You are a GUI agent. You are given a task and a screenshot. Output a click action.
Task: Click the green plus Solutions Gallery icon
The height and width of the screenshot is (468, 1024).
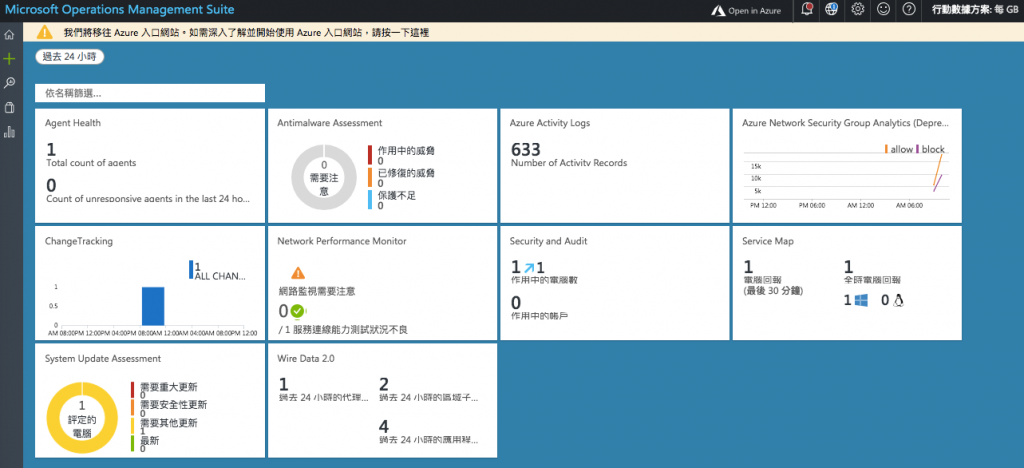(x=9, y=59)
